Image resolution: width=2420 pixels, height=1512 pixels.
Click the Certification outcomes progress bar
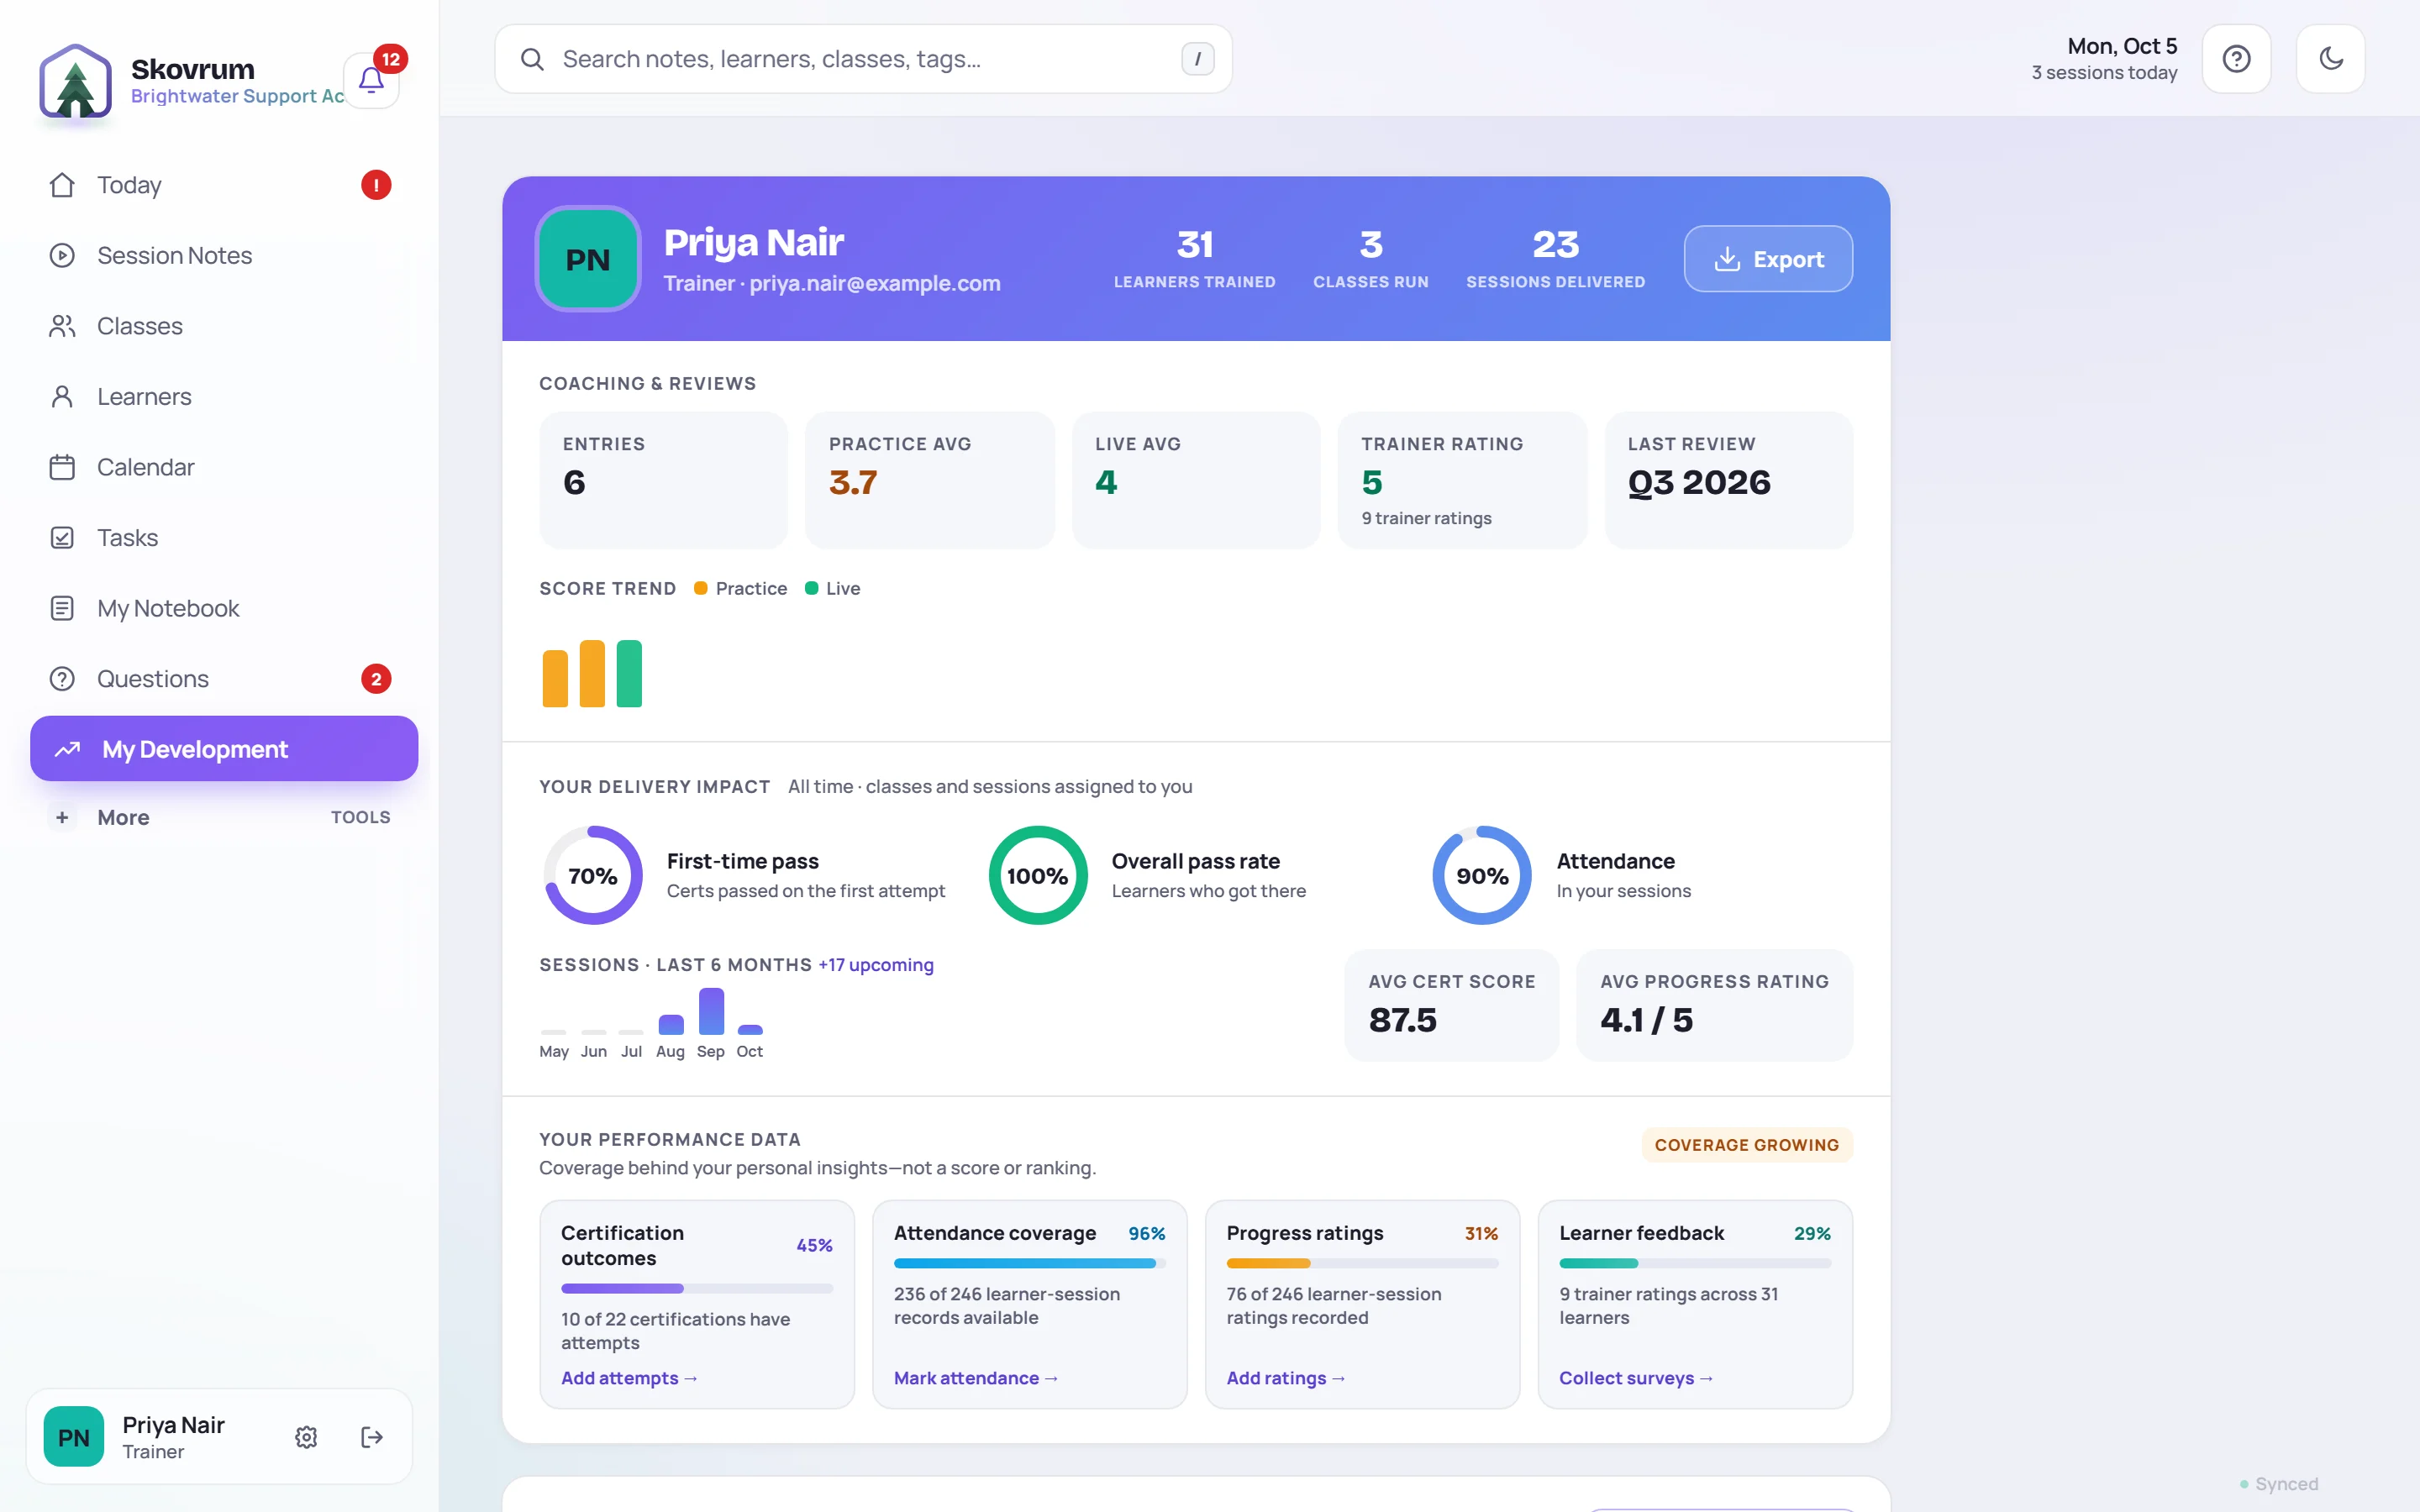697,1288
